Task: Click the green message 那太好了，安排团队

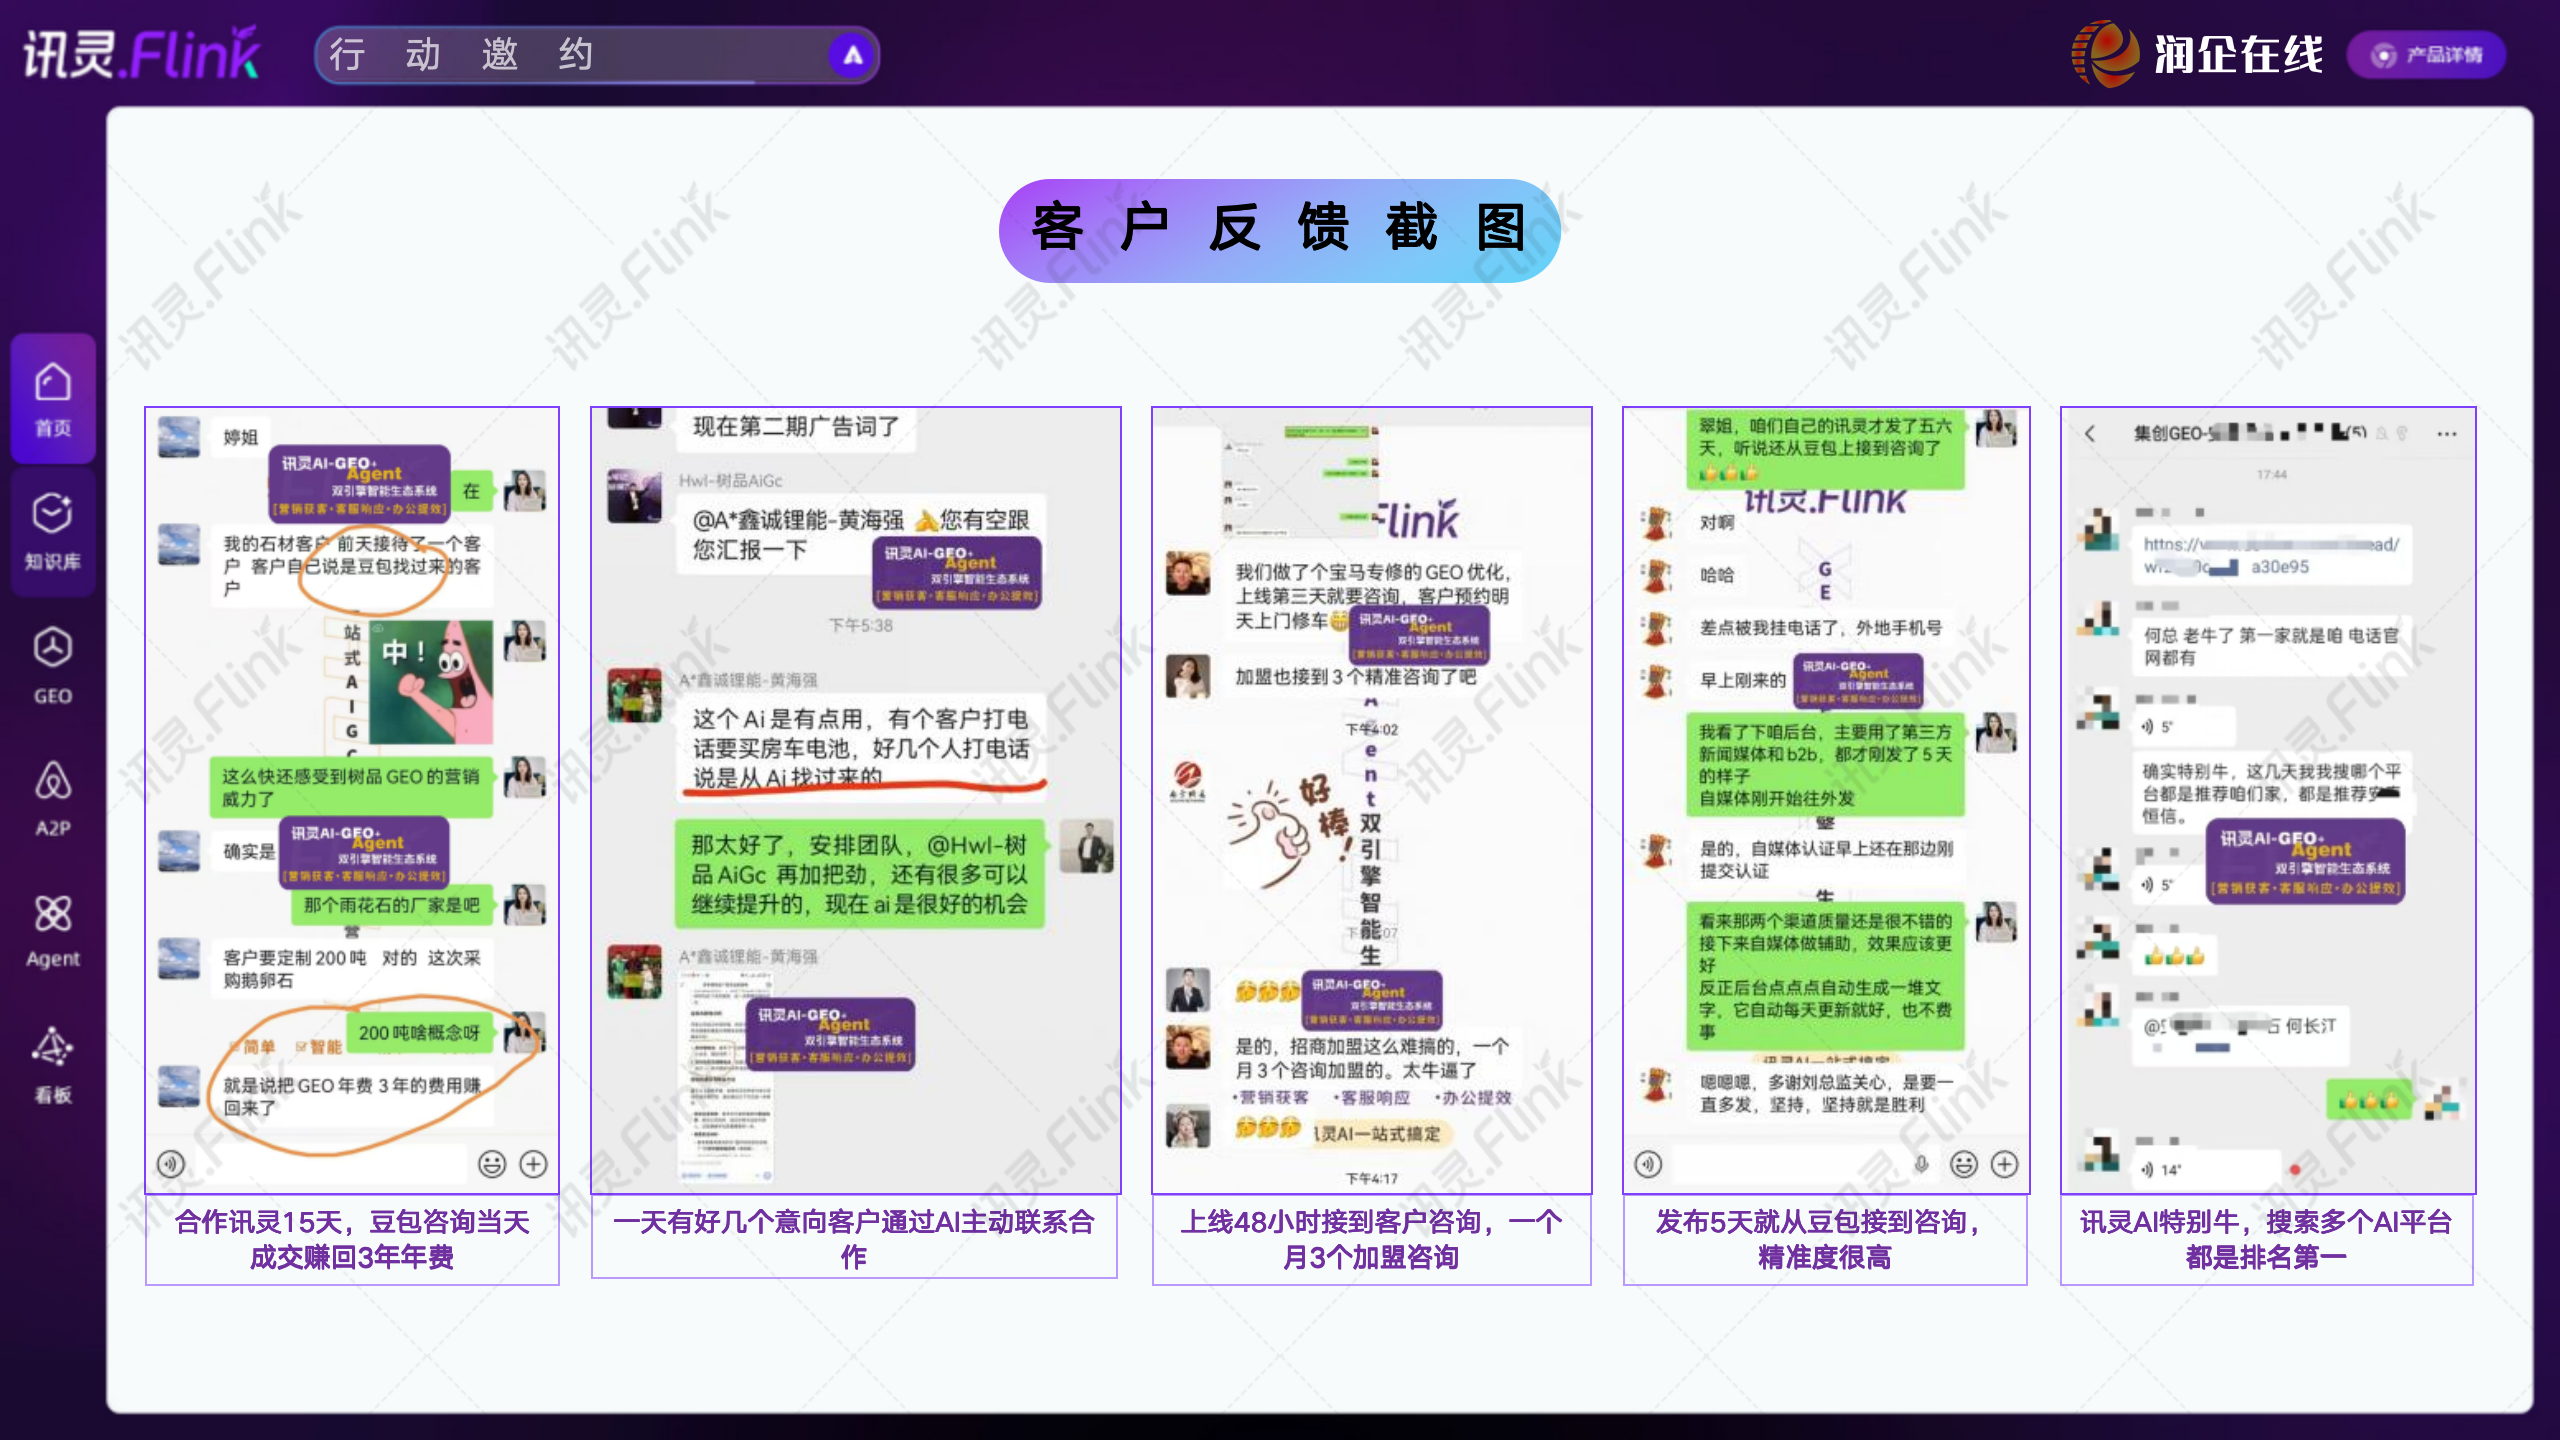Action: (859, 874)
